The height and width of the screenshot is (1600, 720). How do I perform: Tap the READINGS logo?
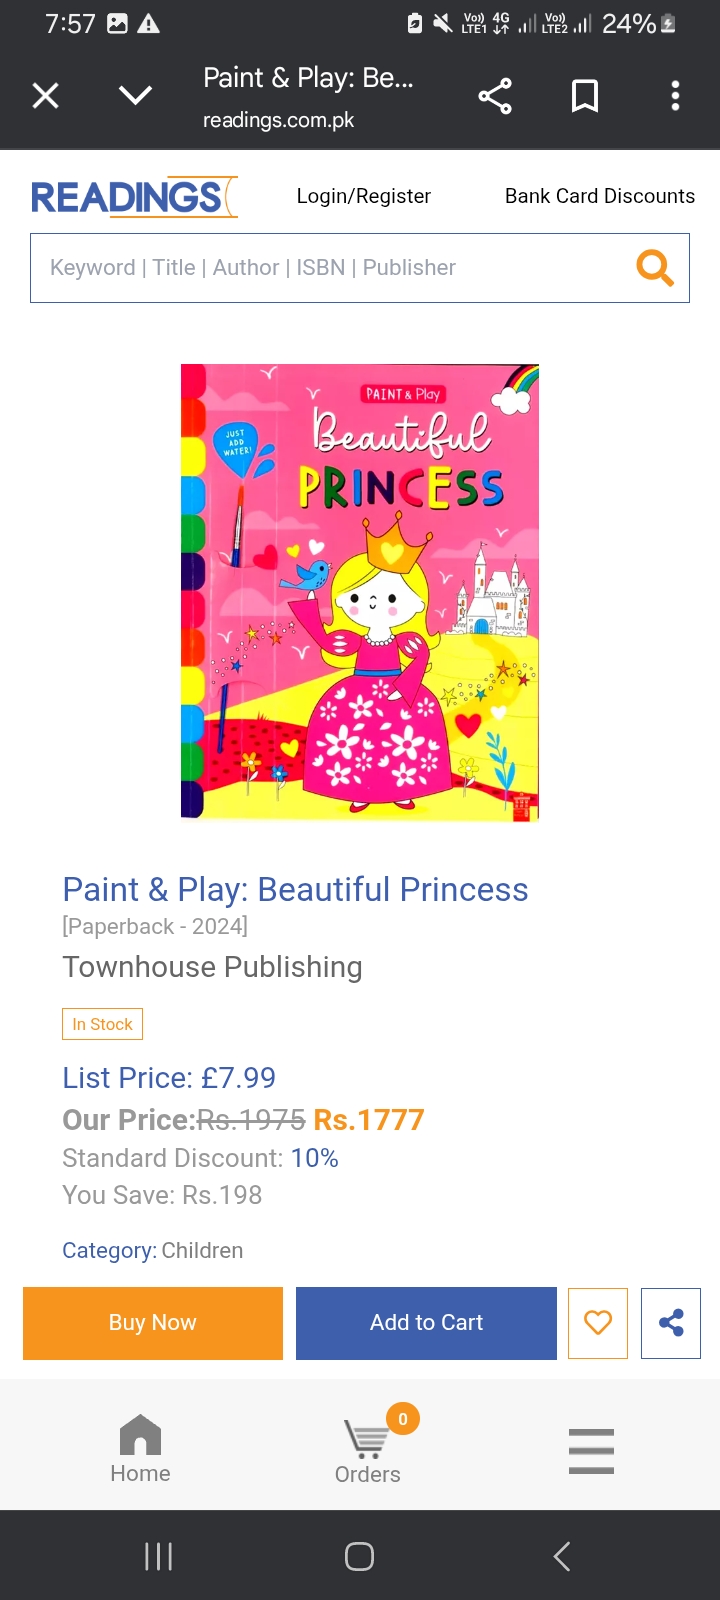(x=134, y=197)
